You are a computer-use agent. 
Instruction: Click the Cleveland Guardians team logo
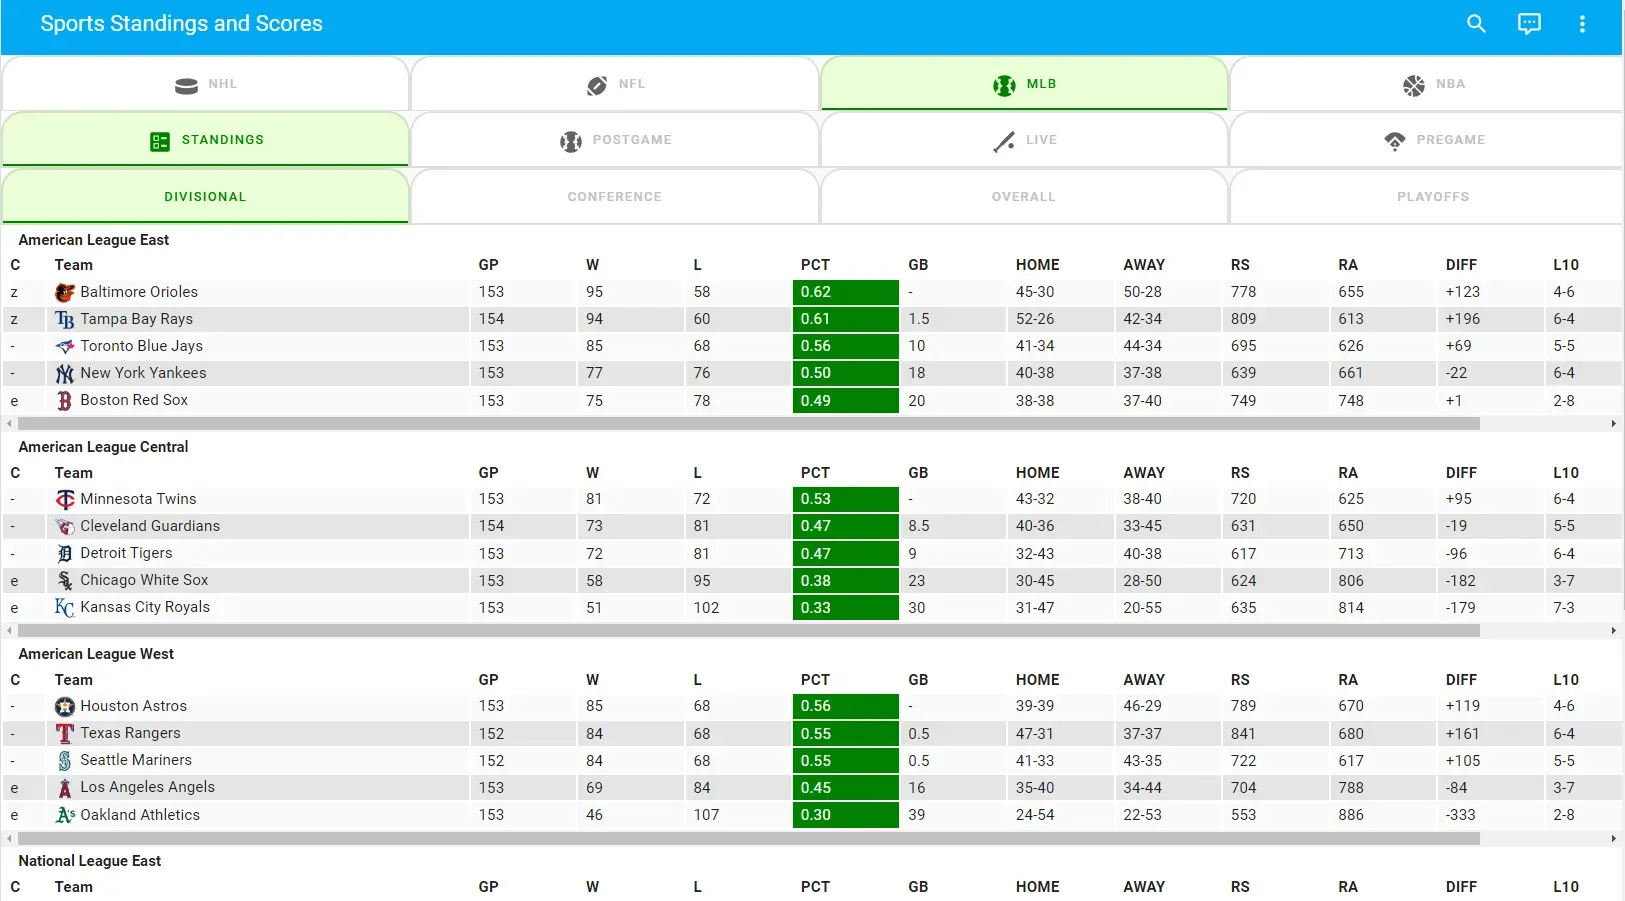(65, 526)
